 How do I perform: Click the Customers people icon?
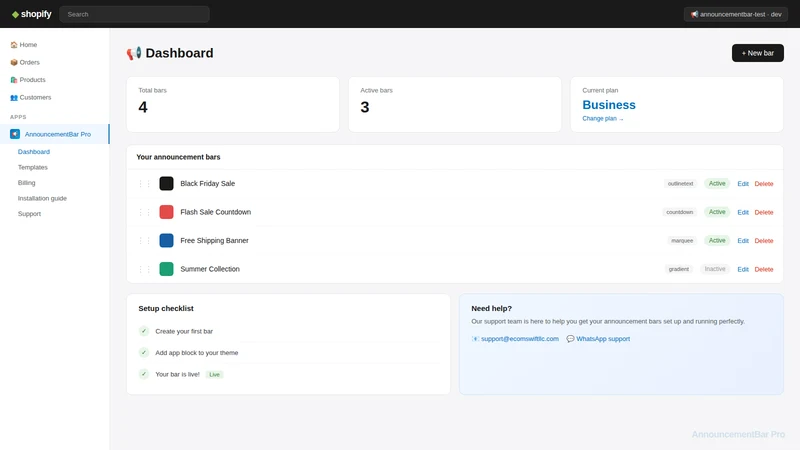[14, 97]
